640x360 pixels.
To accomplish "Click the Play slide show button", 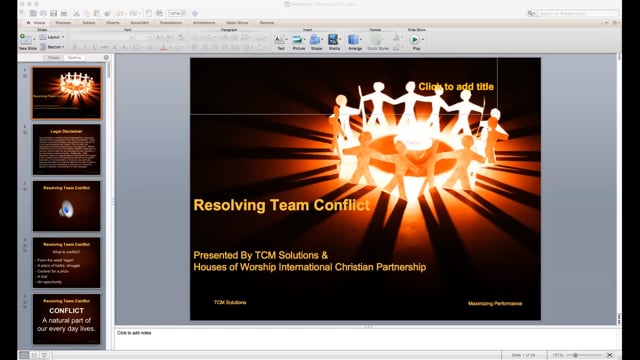I will click(414, 40).
